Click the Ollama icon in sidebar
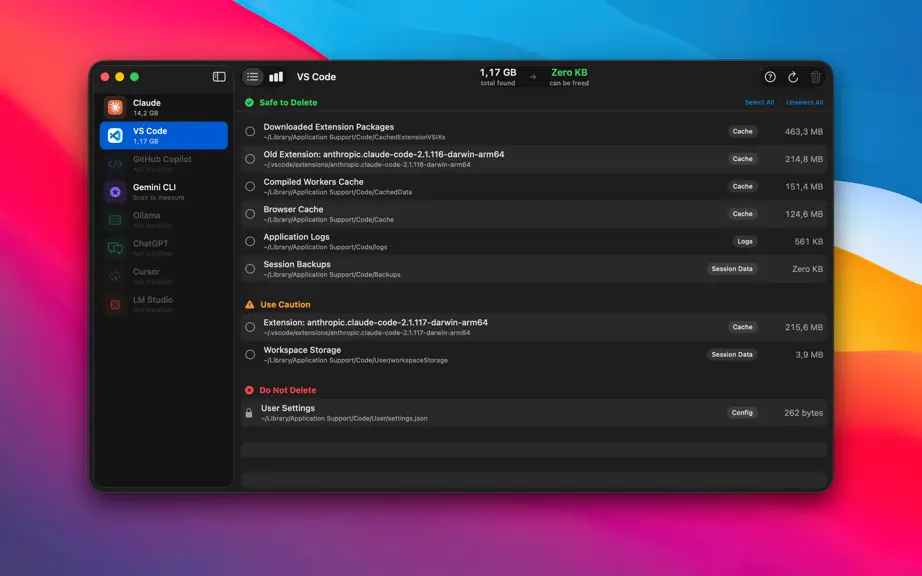Viewport: 922px width, 576px height. click(x=115, y=220)
